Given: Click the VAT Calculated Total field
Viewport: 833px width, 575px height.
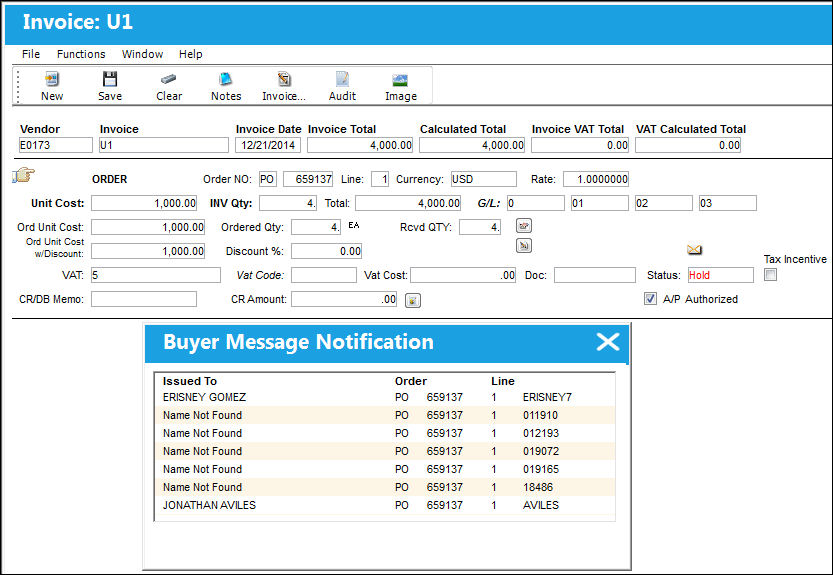Looking at the screenshot, I should tap(688, 145).
